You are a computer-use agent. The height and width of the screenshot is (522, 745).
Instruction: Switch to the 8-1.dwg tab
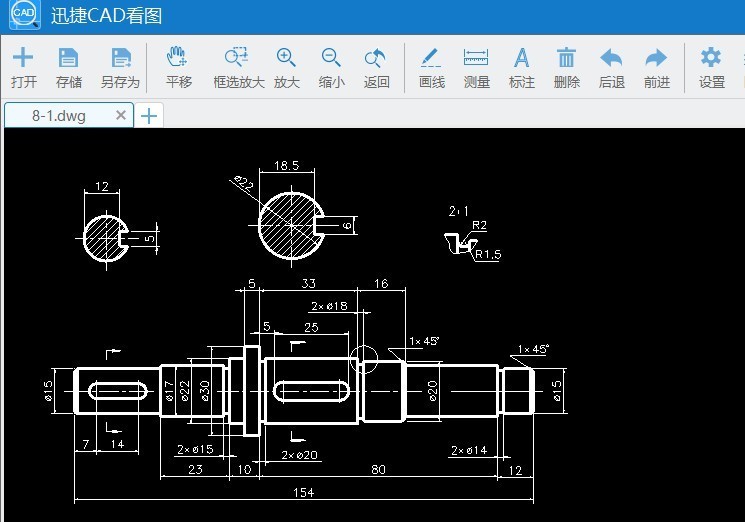(x=59, y=115)
